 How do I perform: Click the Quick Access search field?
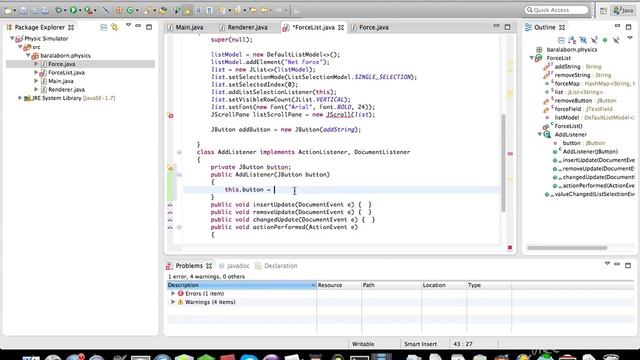click(556, 10)
